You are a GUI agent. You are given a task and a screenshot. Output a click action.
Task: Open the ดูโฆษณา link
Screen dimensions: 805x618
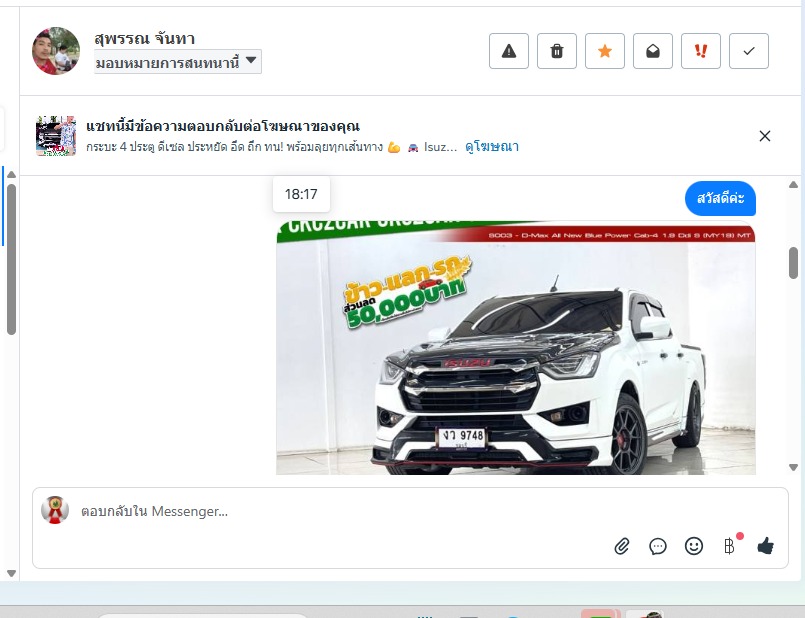(492, 147)
